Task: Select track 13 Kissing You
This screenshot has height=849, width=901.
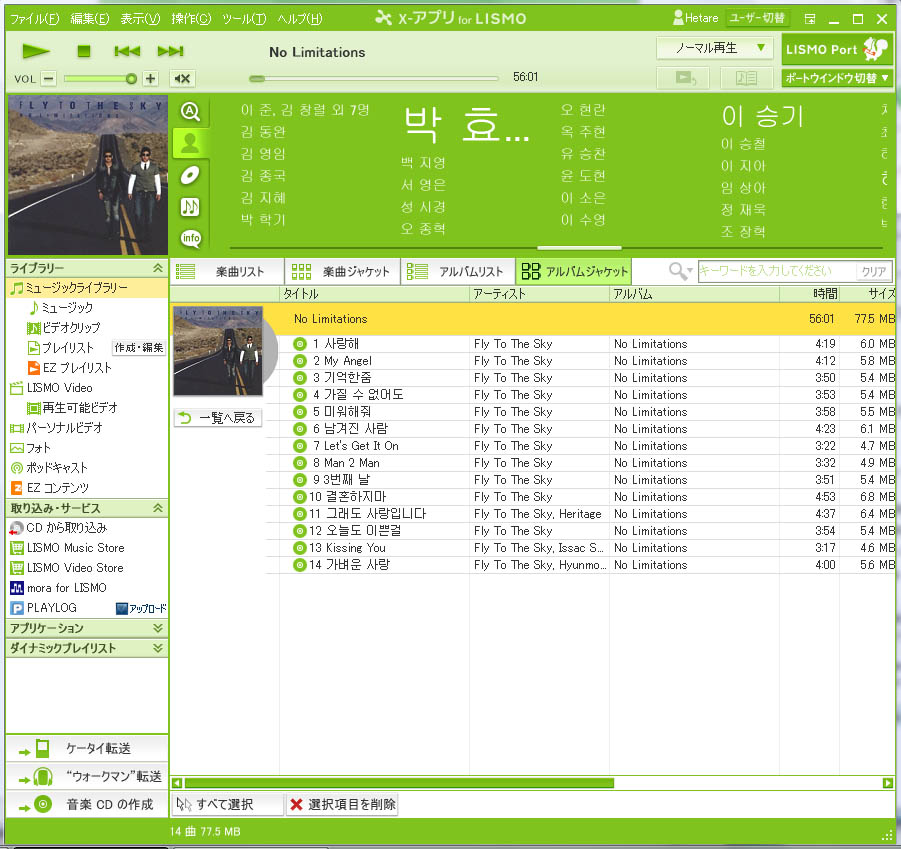Action: (580, 548)
